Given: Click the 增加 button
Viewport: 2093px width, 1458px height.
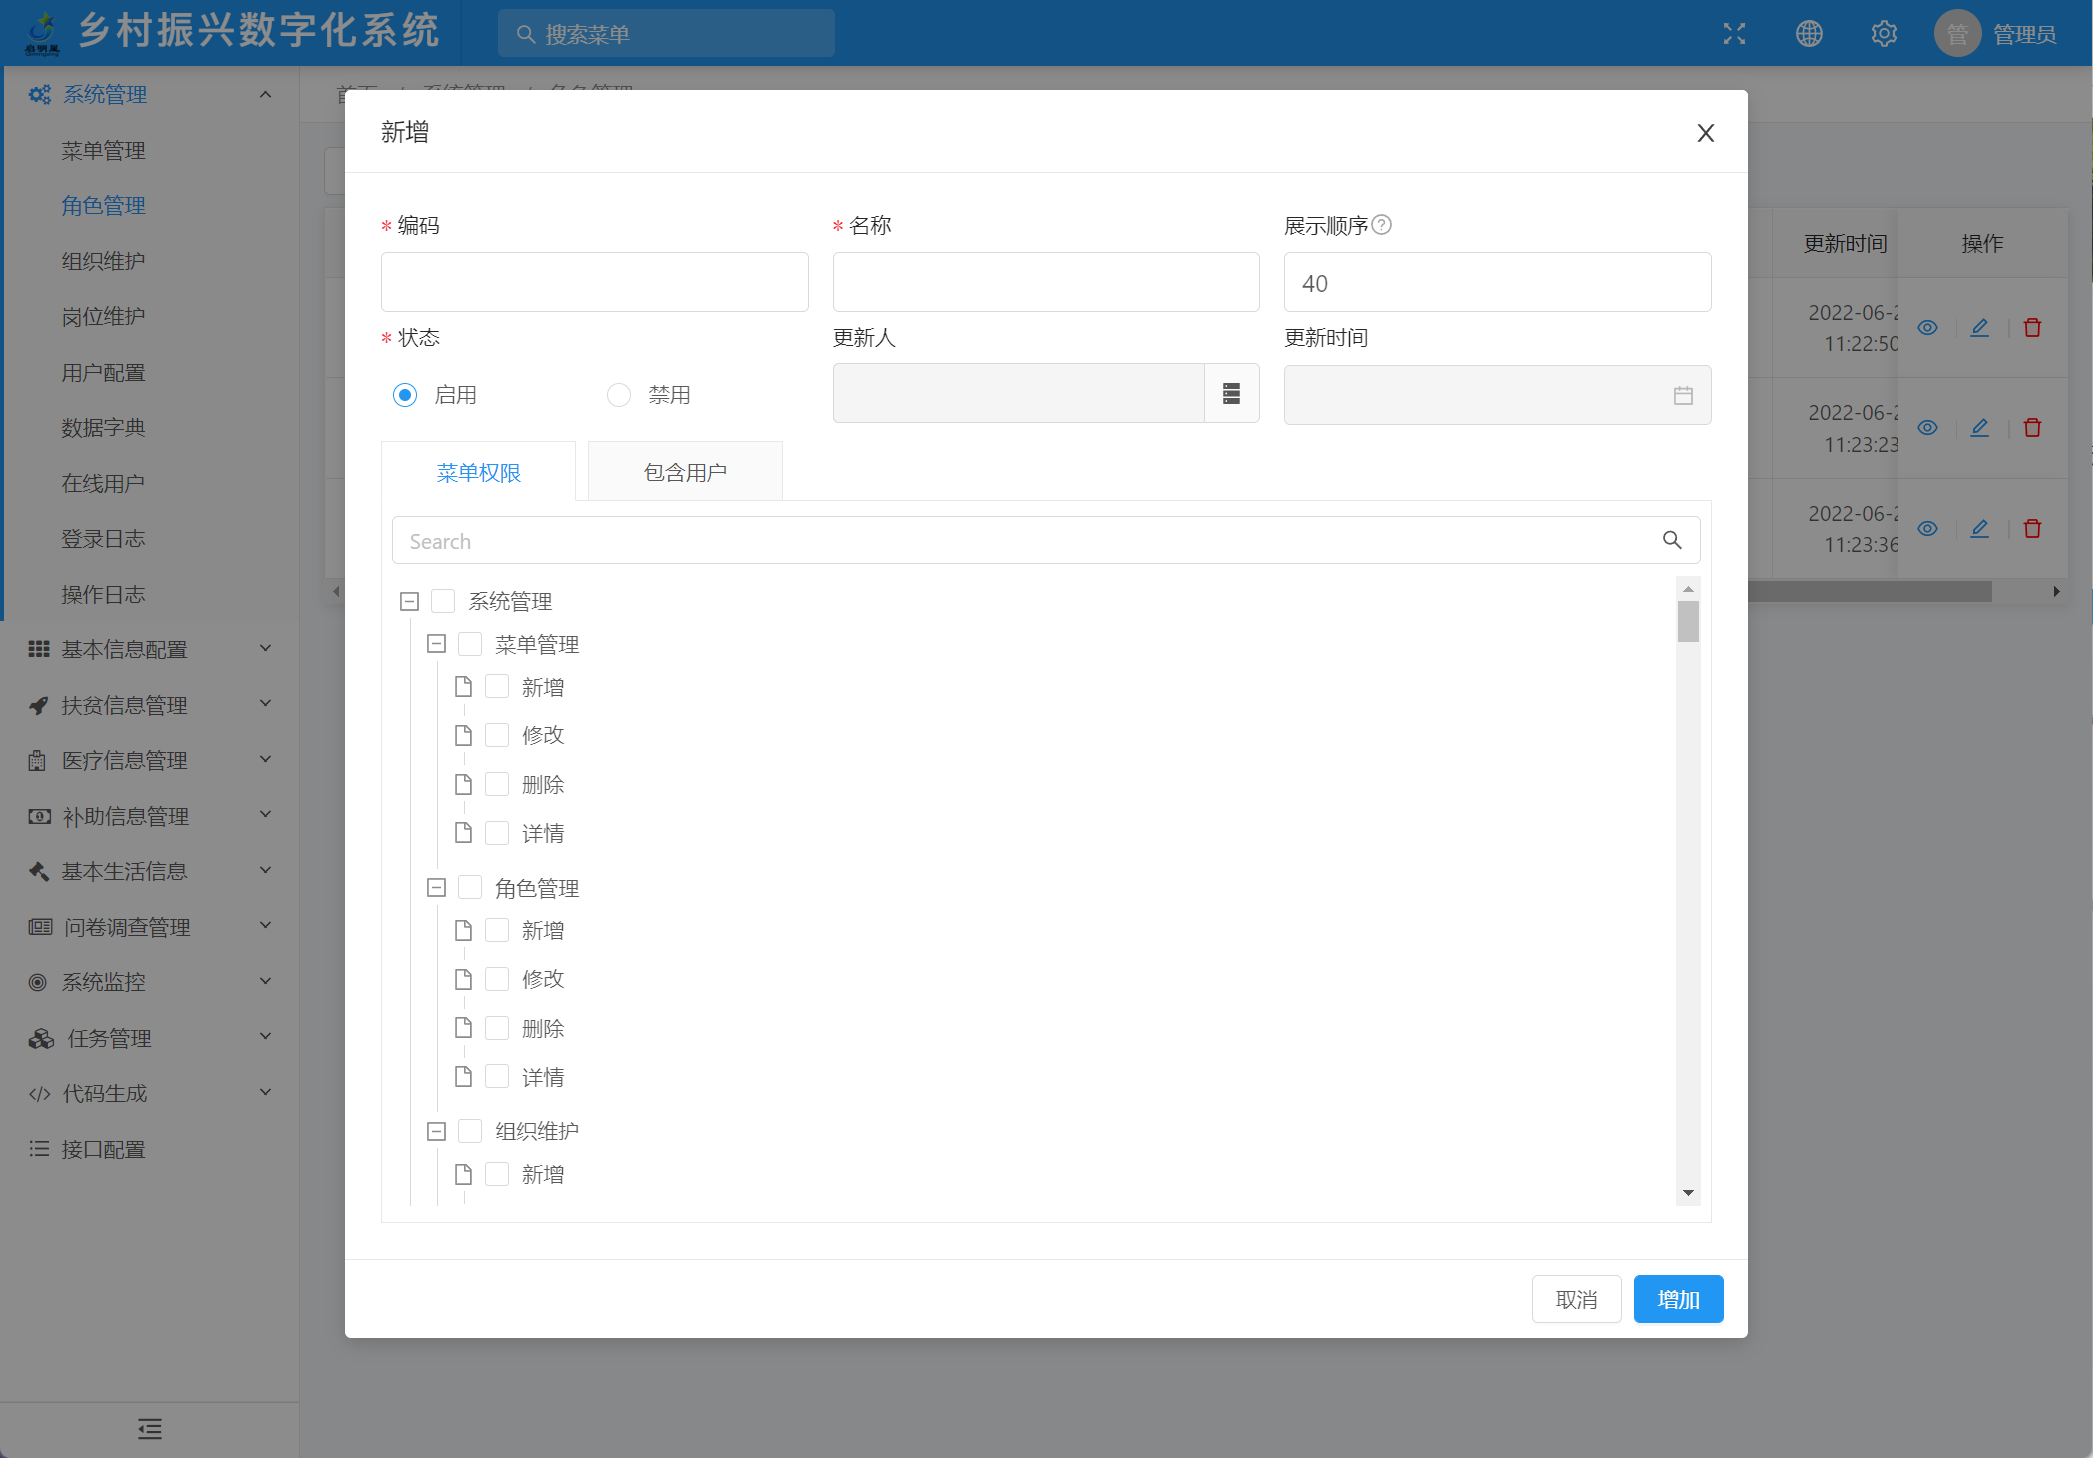Looking at the screenshot, I should pyautogui.click(x=1678, y=1299).
